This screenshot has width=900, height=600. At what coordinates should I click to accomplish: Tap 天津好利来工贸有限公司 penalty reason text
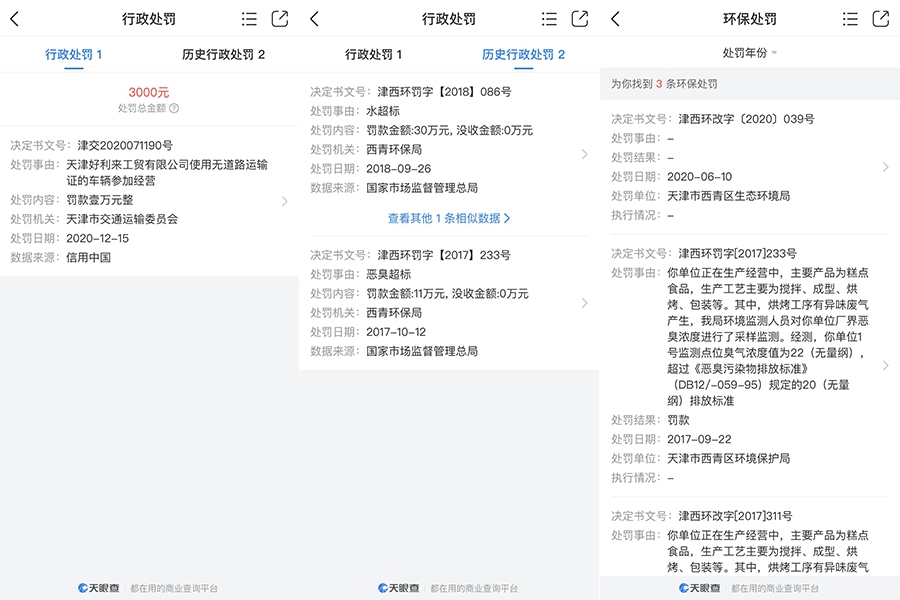coord(167,172)
